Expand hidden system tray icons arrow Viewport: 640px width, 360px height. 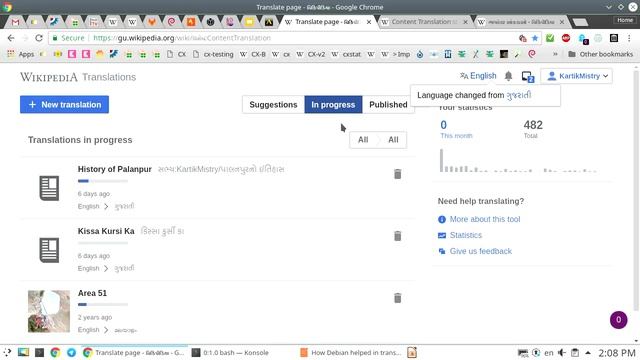coord(588,353)
